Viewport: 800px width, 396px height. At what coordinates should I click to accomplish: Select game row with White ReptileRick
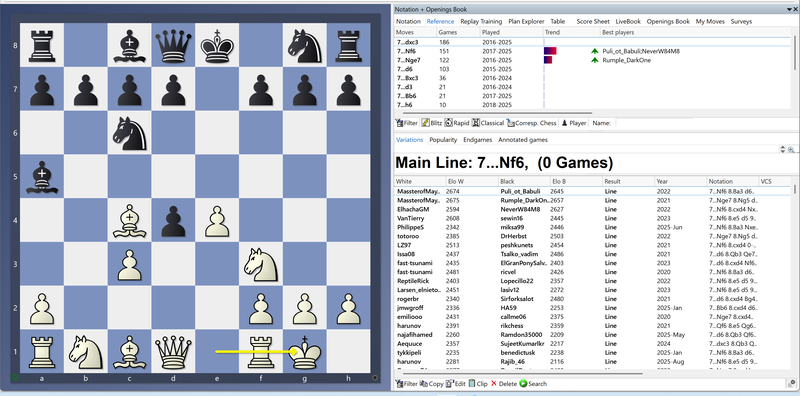tap(594, 281)
